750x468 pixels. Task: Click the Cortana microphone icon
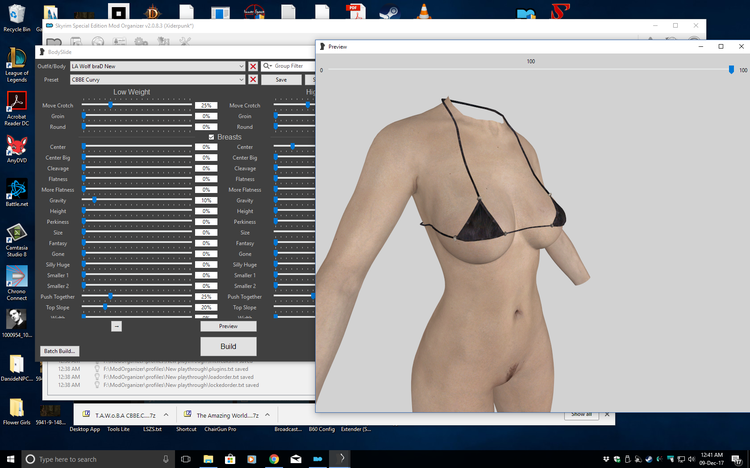[165, 459]
